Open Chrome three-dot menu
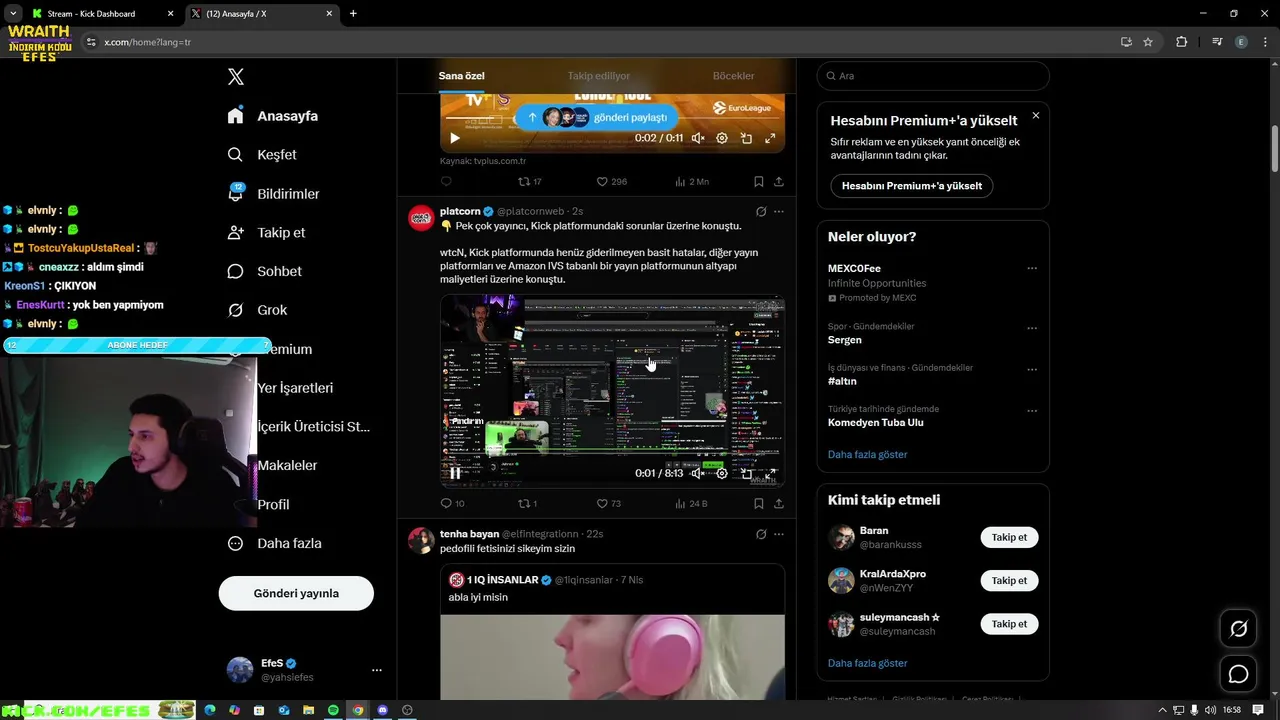Screen dimensions: 1280x720 1264,42
